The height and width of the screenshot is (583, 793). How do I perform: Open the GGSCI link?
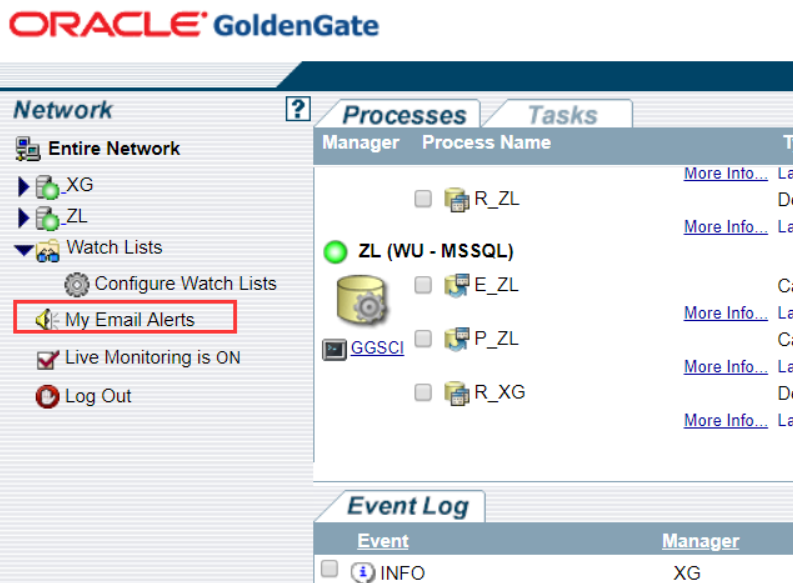377,348
